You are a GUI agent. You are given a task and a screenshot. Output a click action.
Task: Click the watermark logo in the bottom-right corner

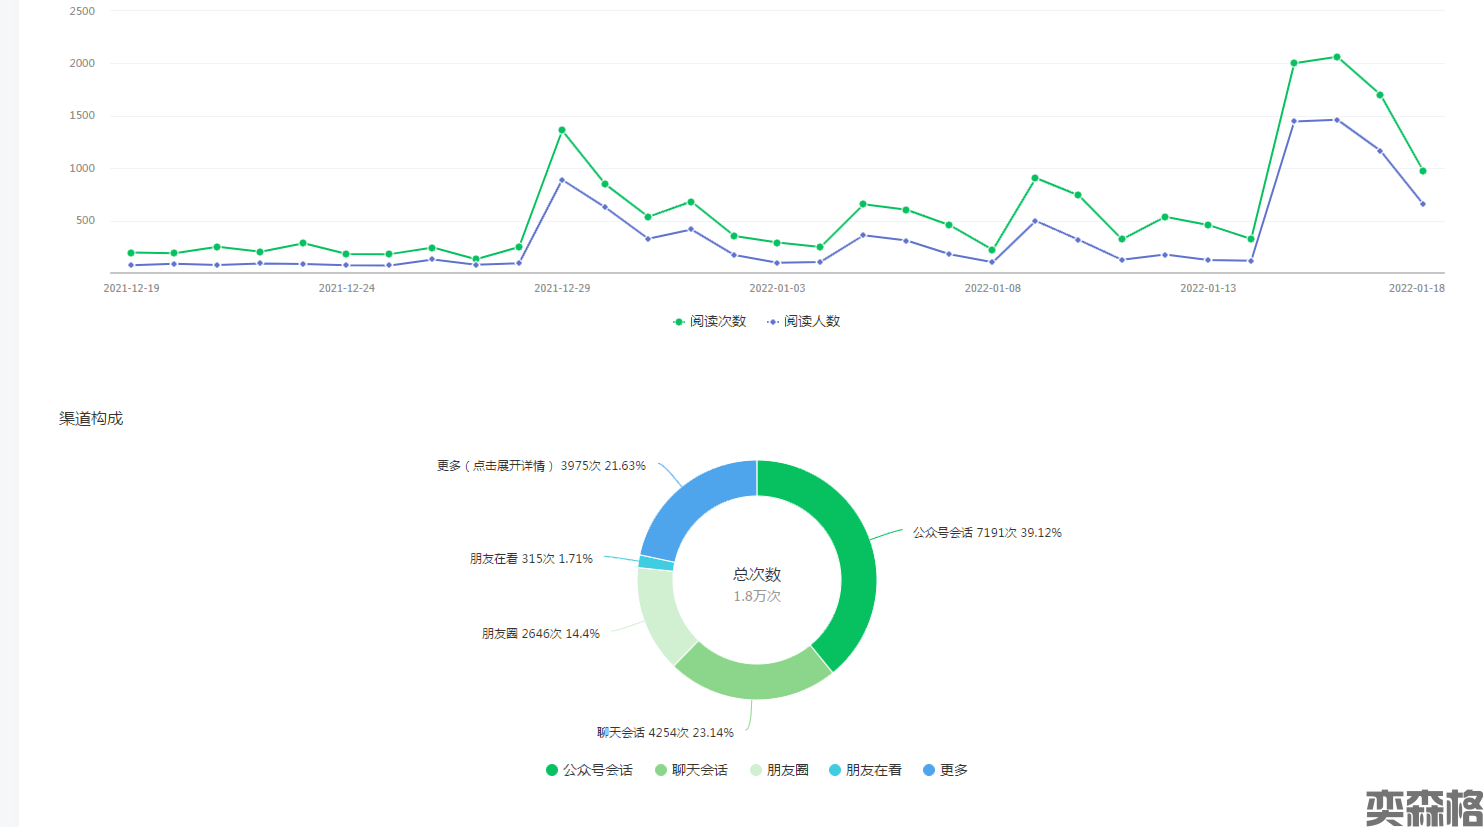point(1423,807)
